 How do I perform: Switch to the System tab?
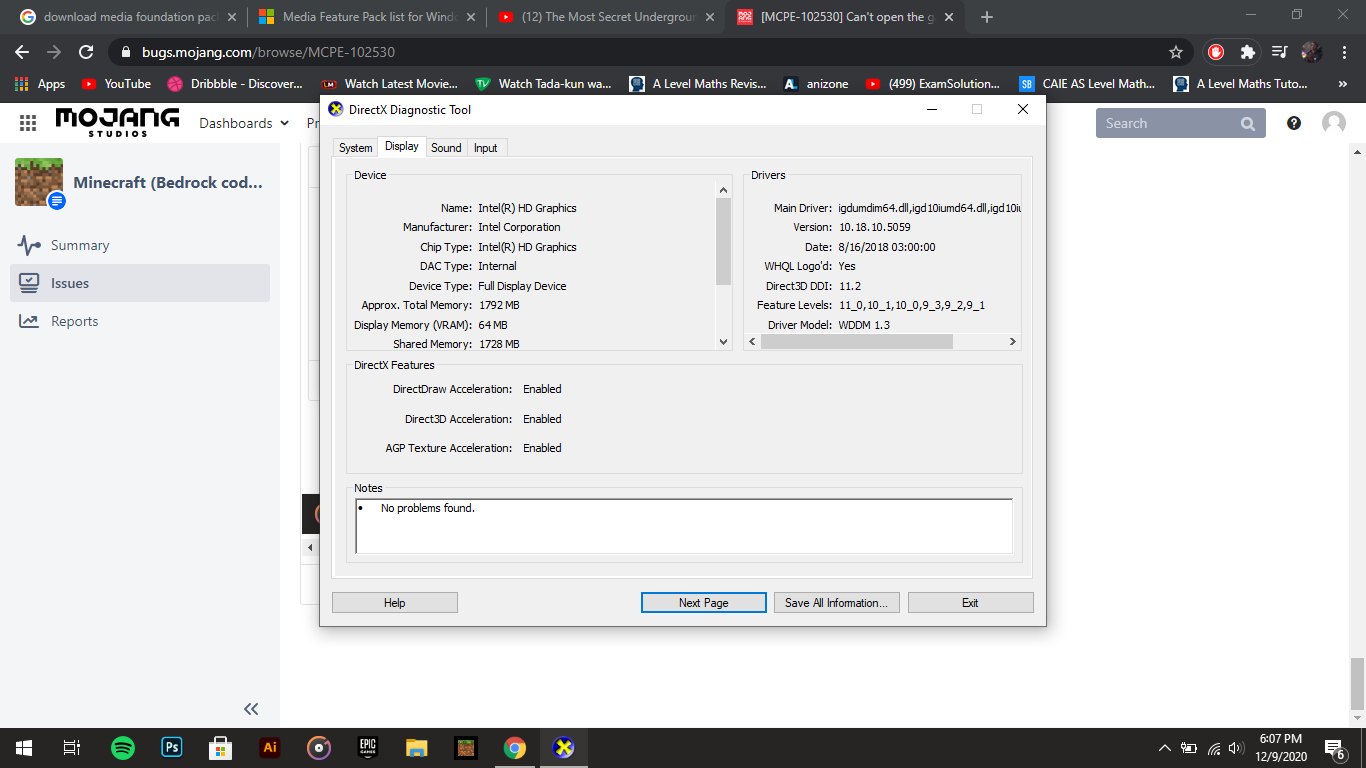click(x=355, y=148)
